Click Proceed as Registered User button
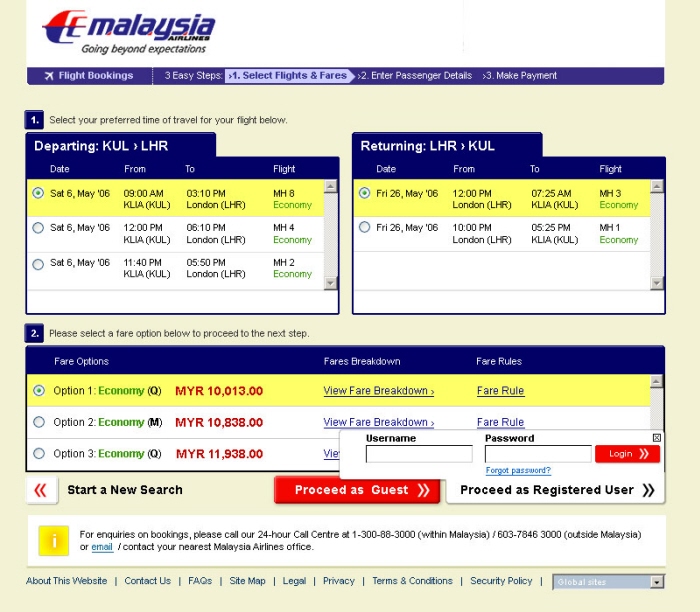Image resolution: width=700 pixels, height=612 pixels. 556,490
